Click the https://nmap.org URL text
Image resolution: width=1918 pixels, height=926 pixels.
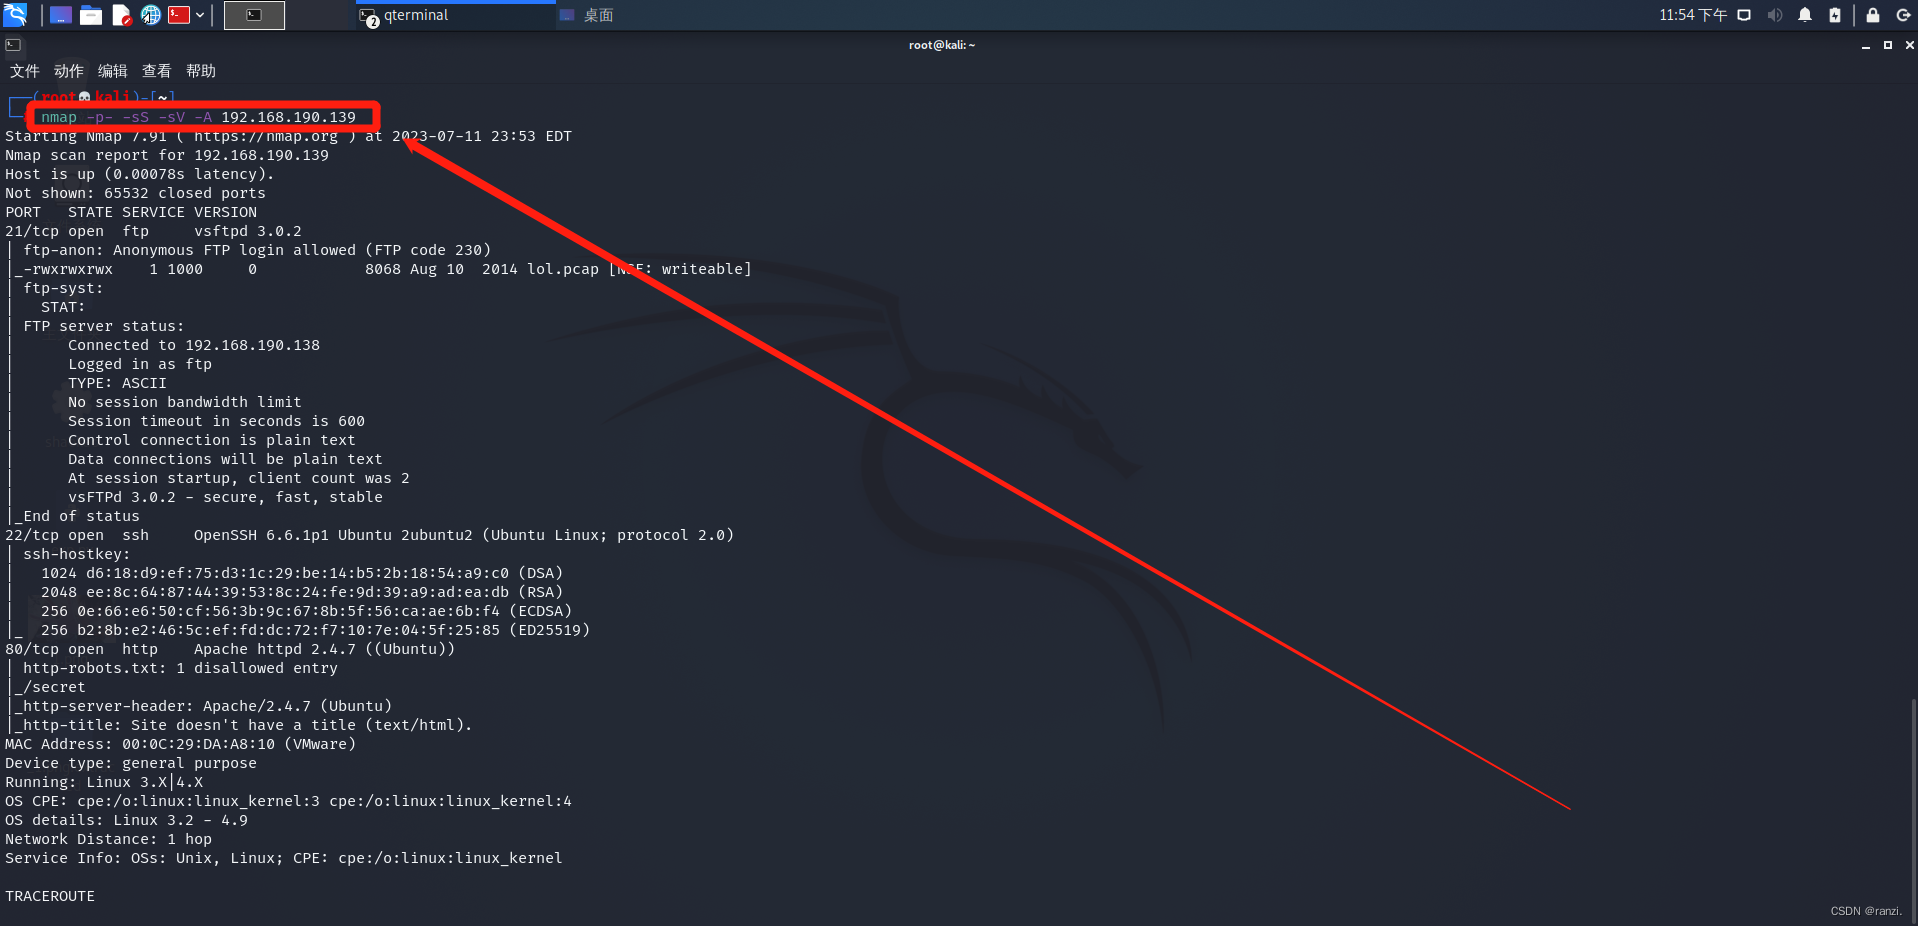click(266, 136)
